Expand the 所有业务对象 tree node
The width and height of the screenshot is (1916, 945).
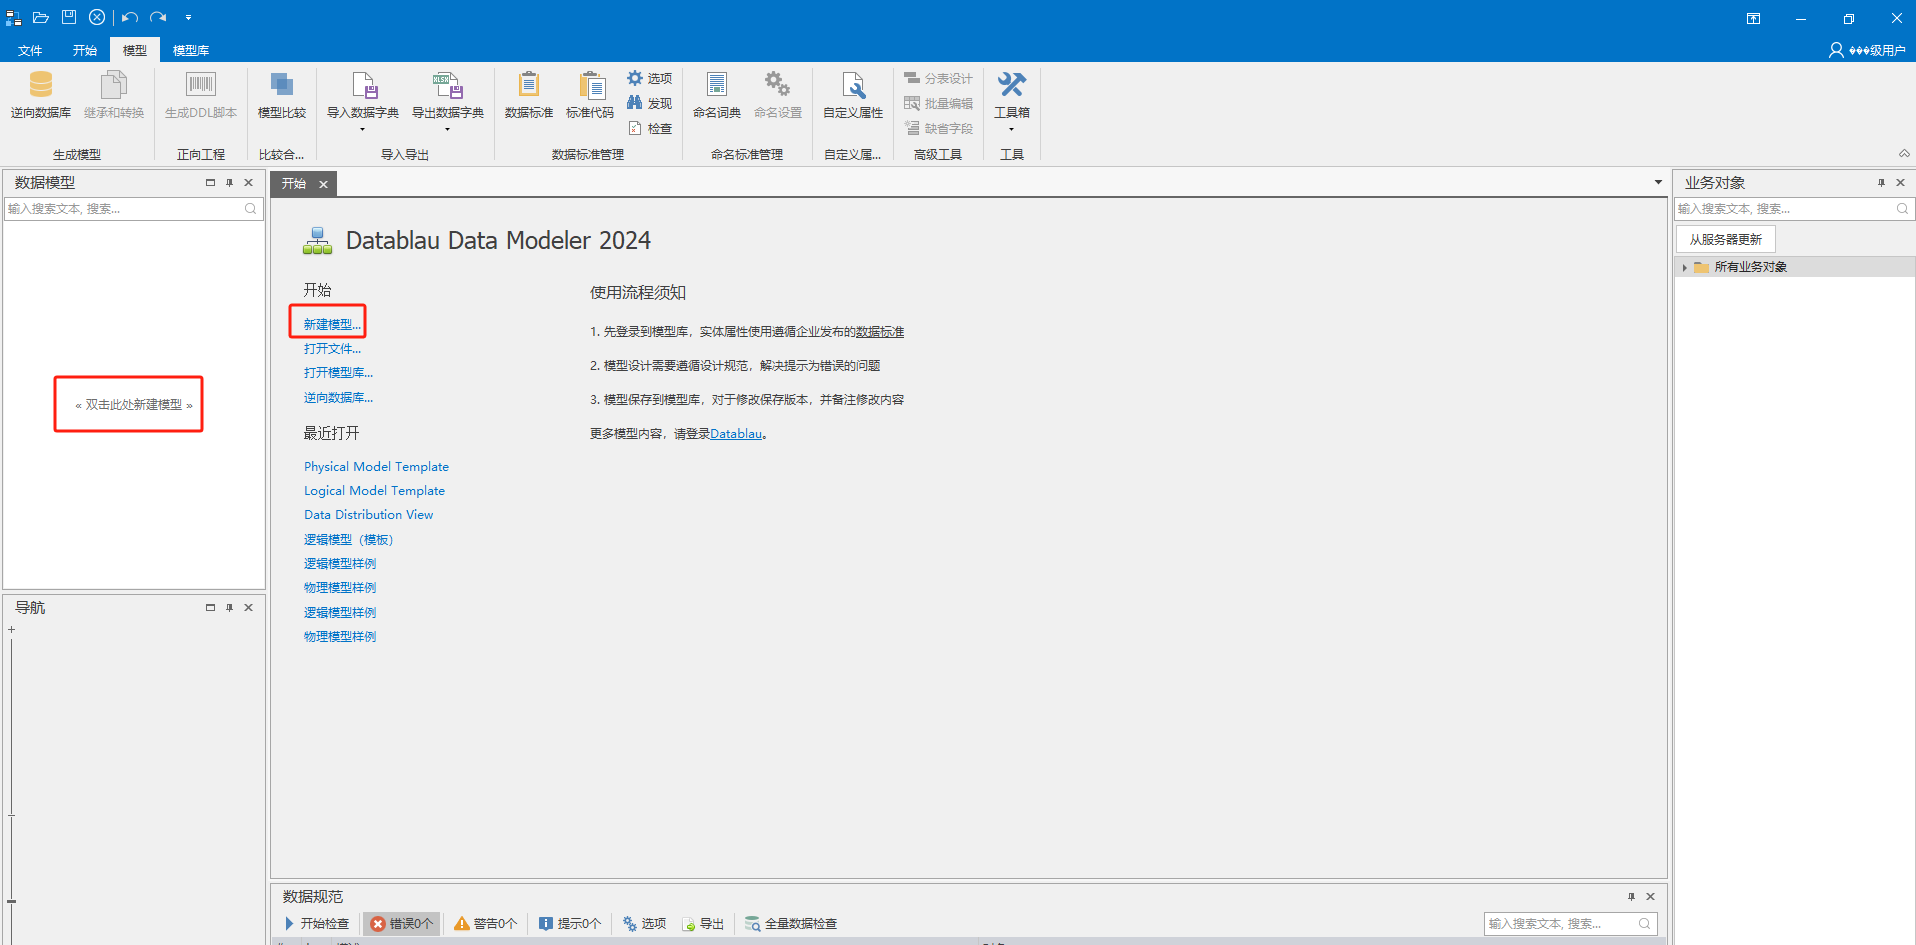1685,267
